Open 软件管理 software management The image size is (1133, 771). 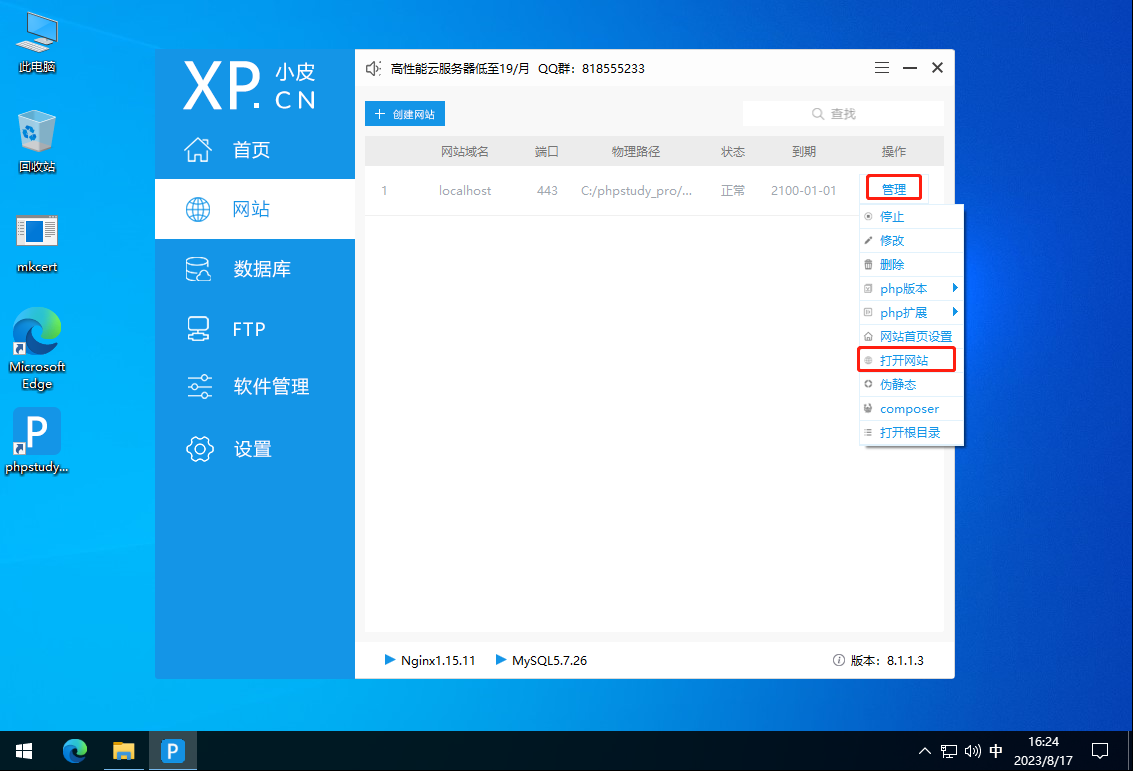pos(254,387)
